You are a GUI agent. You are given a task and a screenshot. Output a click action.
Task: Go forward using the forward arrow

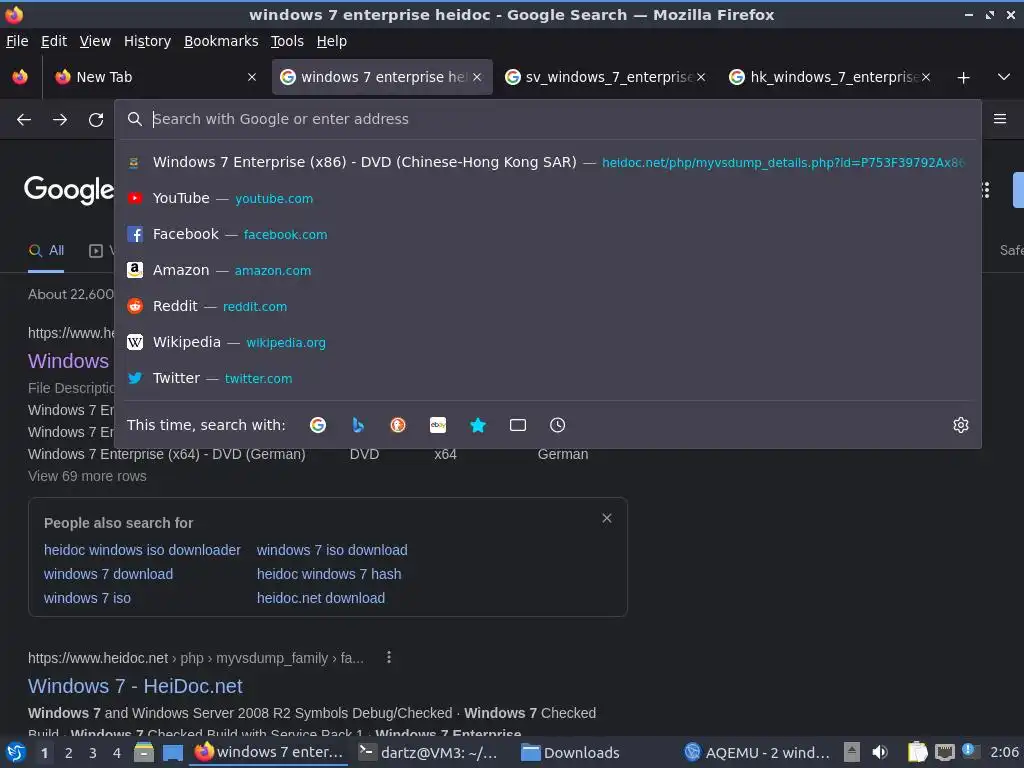[60, 120]
